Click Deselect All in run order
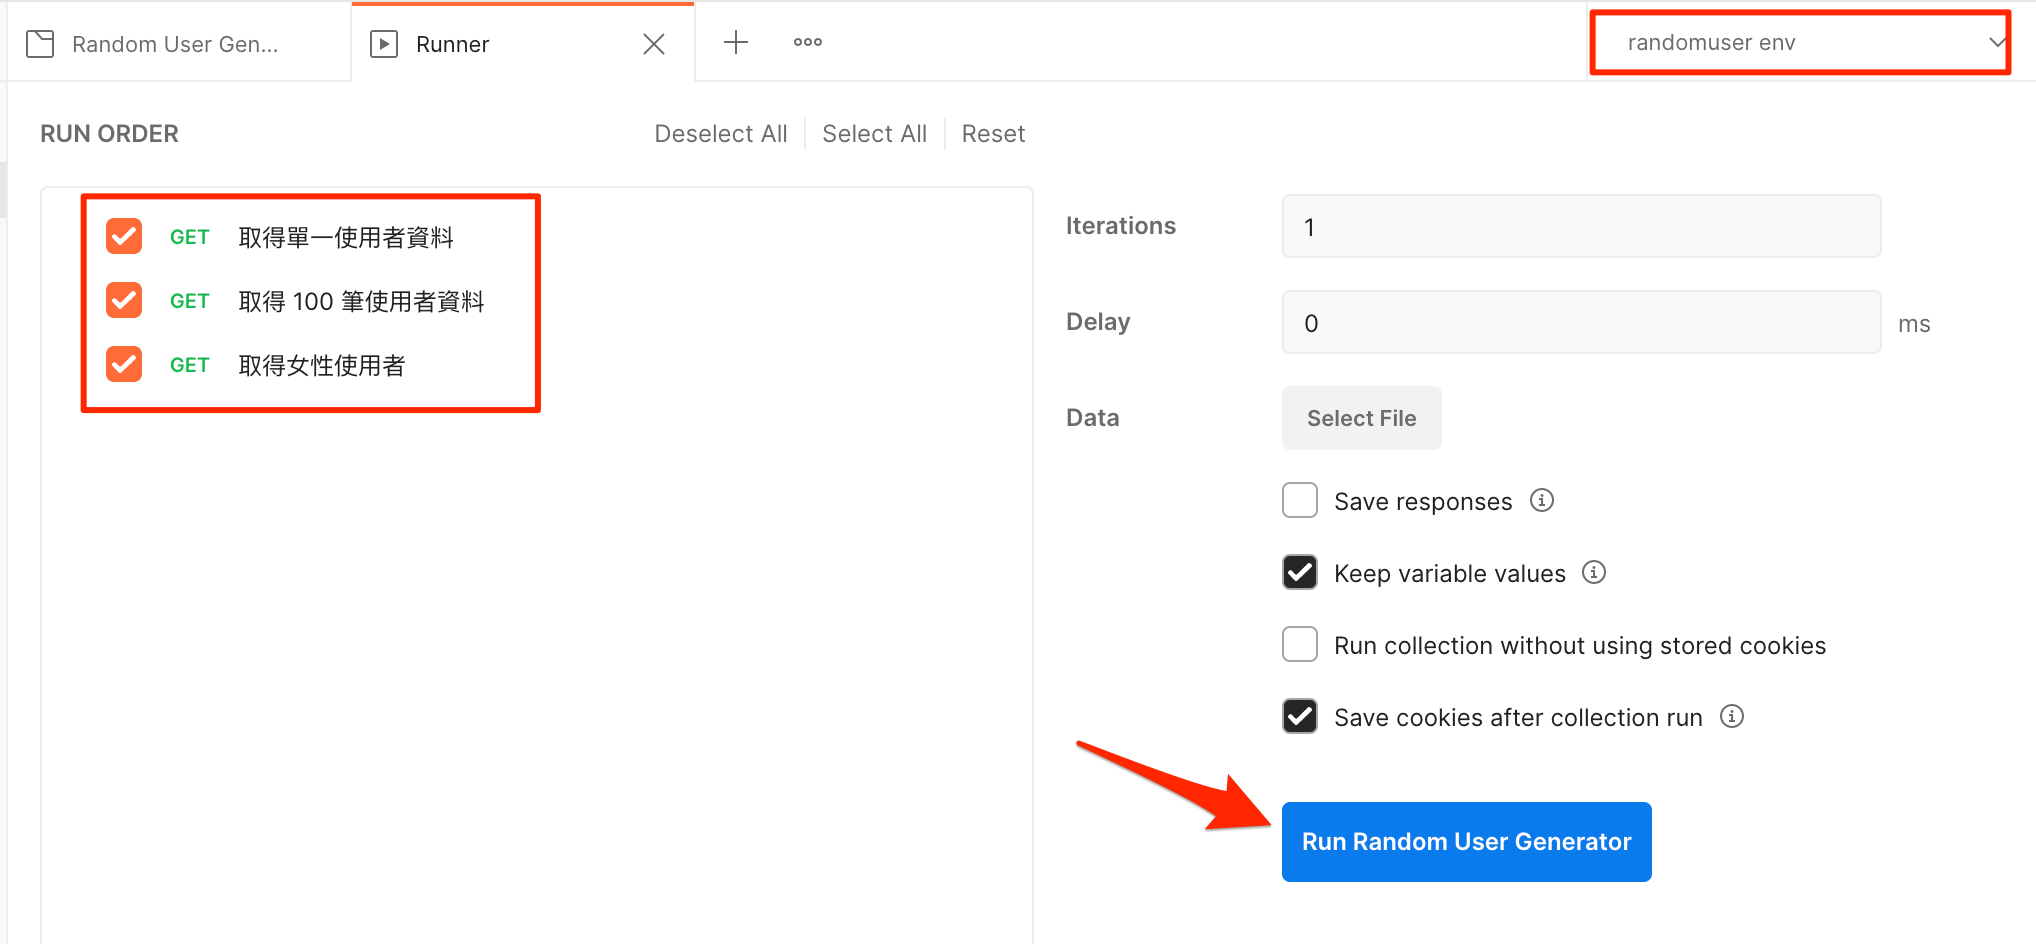 [x=720, y=134]
